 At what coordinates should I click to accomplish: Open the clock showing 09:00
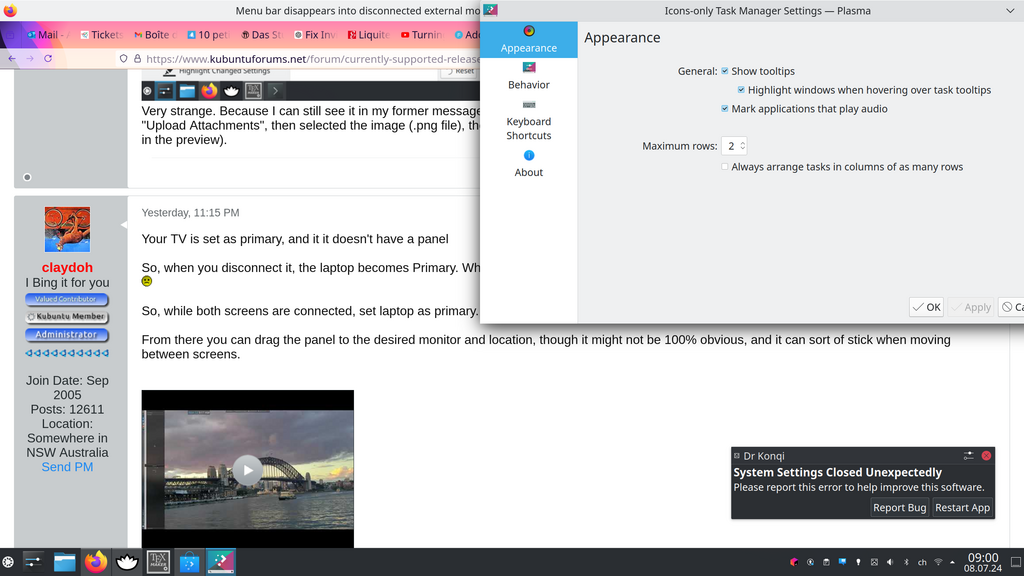[983, 562]
